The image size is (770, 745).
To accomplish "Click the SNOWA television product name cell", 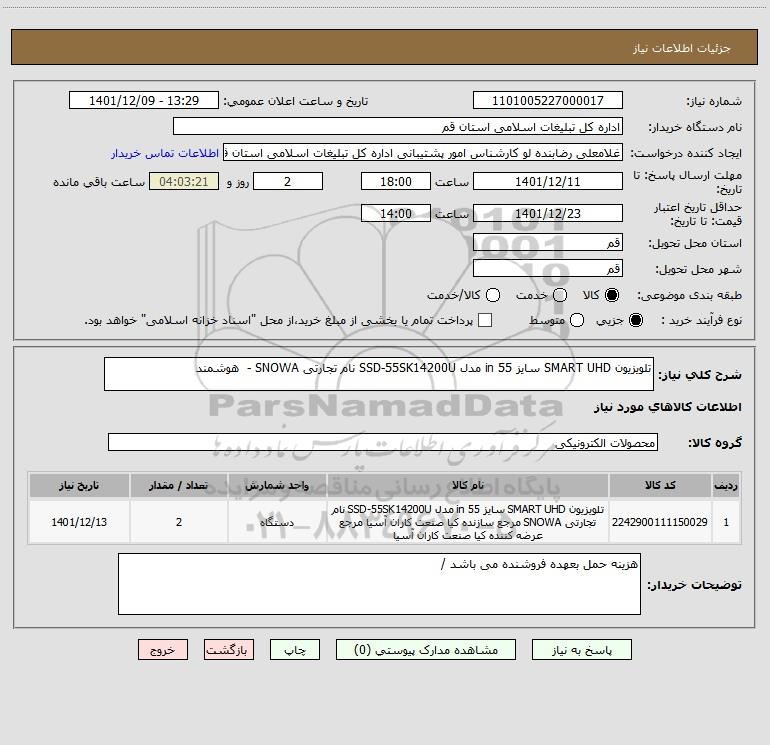I will tap(468, 522).
